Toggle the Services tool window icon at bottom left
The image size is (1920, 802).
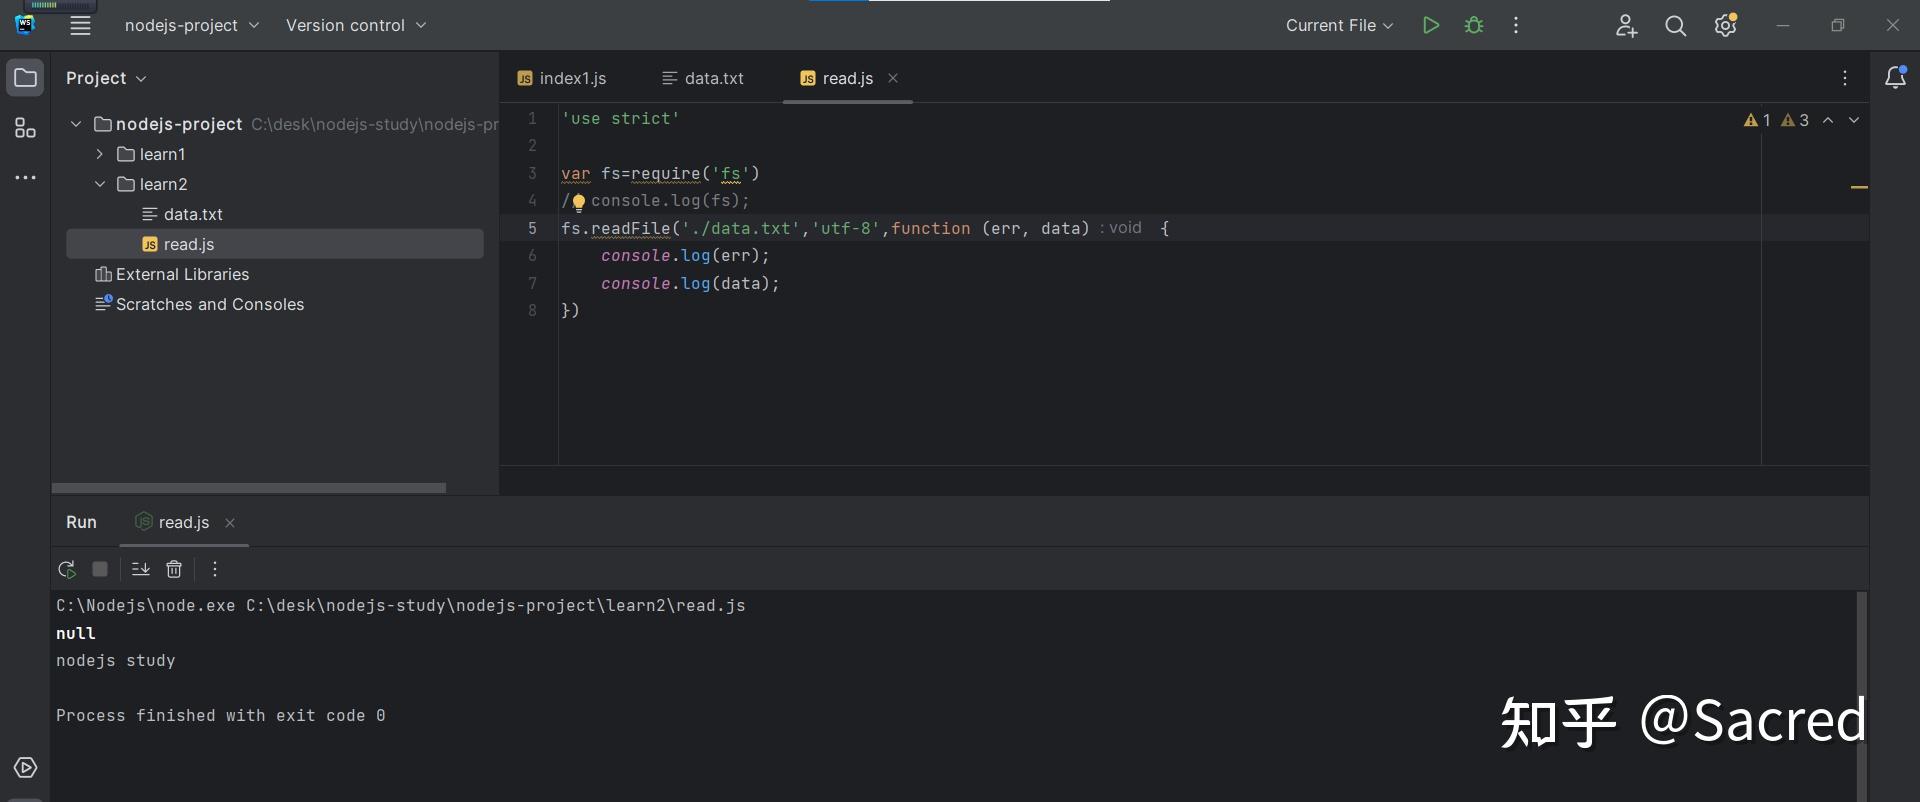25,767
